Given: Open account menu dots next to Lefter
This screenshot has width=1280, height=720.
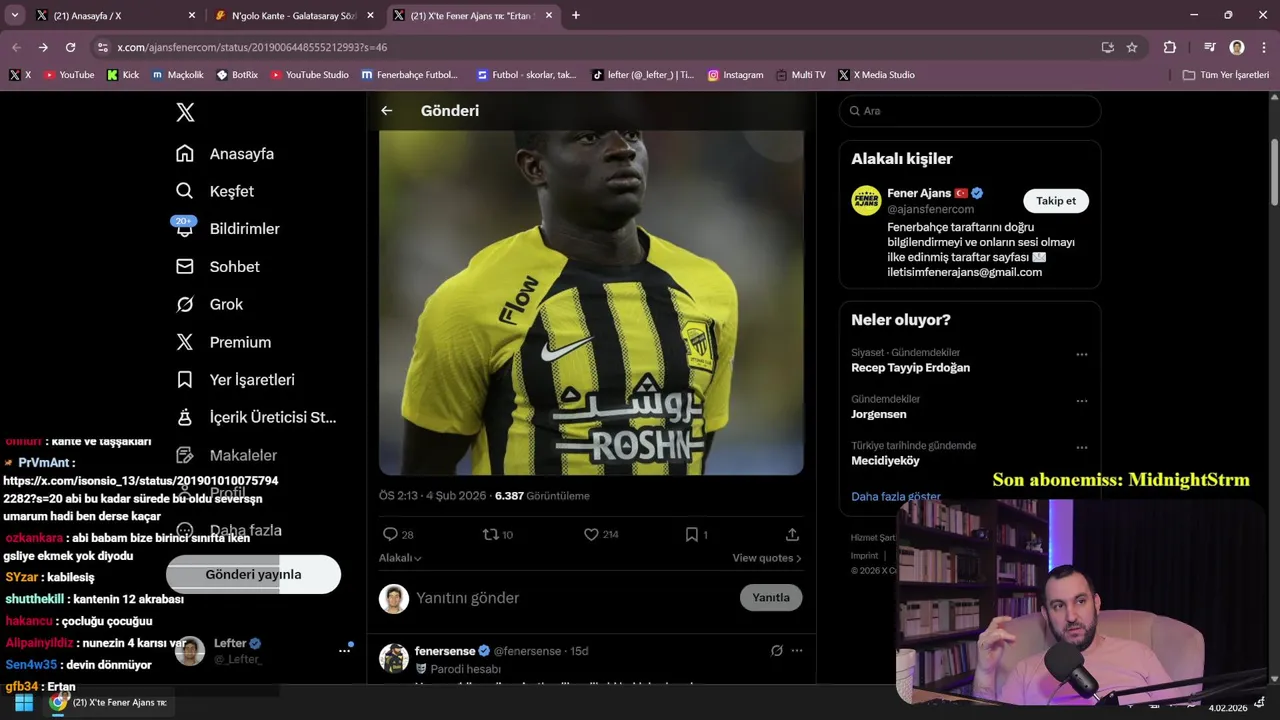Looking at the screenshot, I should pos(344,651).
